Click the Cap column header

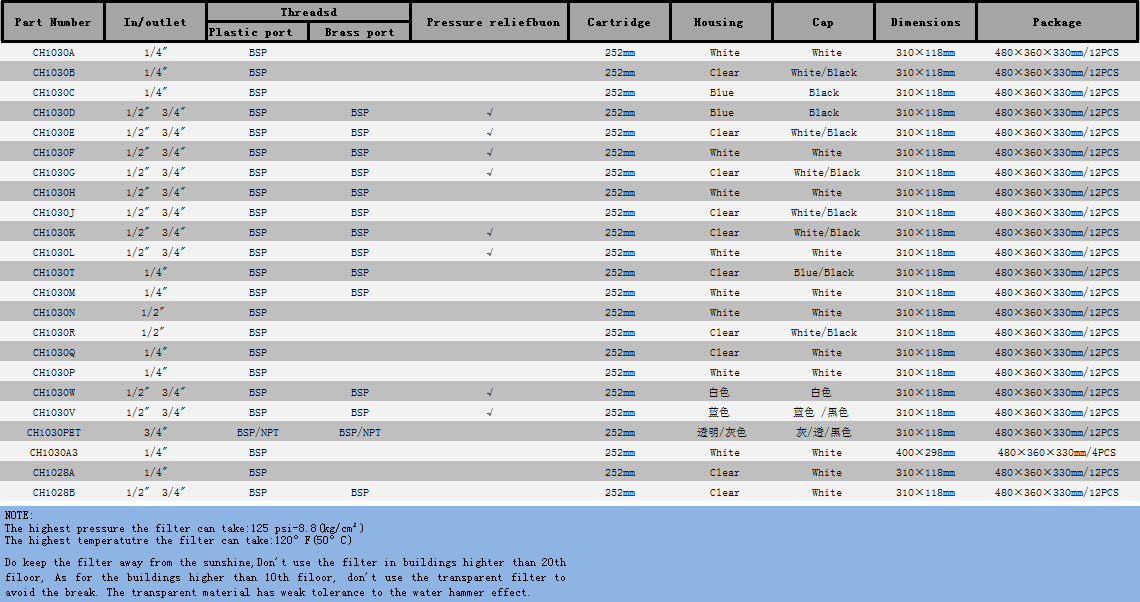pos(823,22)
